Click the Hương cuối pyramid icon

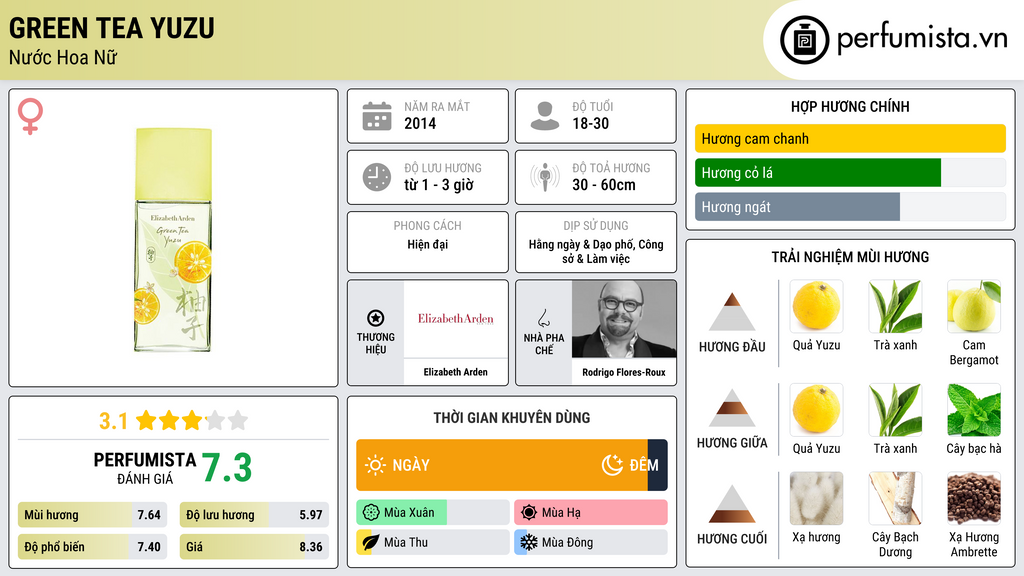tap(732, 504)
